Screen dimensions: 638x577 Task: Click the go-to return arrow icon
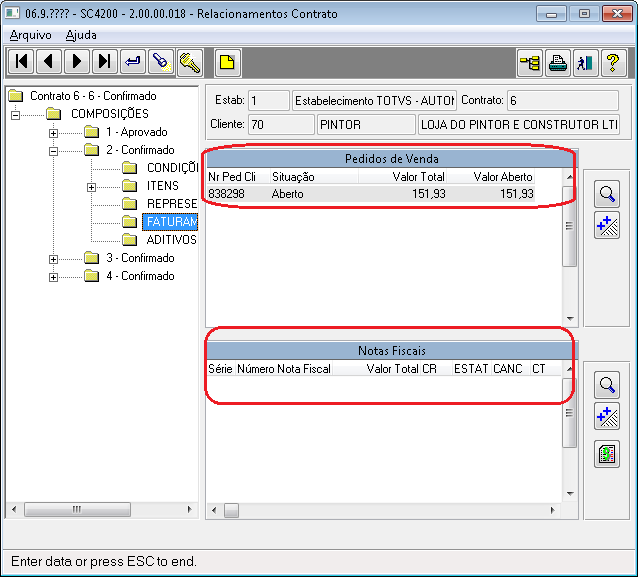coord(133,62)
